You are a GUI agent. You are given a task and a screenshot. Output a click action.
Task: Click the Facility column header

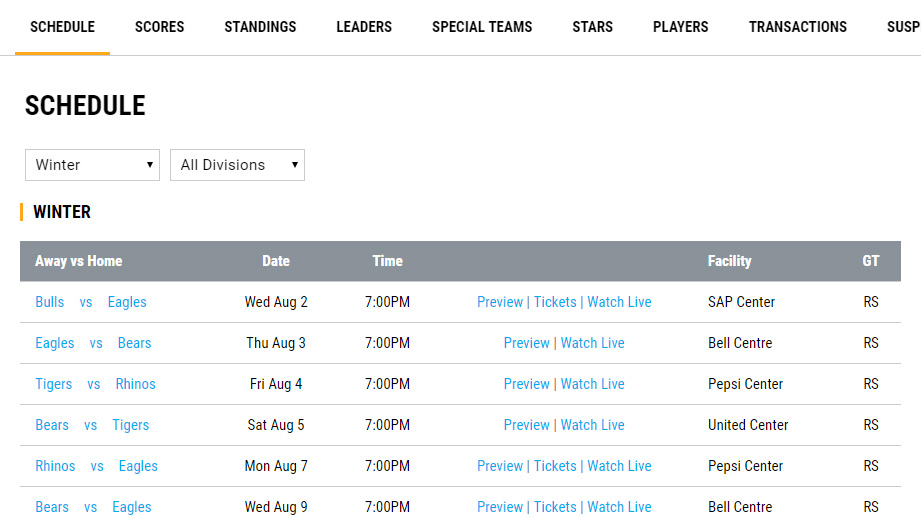pyautogui.click(x=729, y=261)
